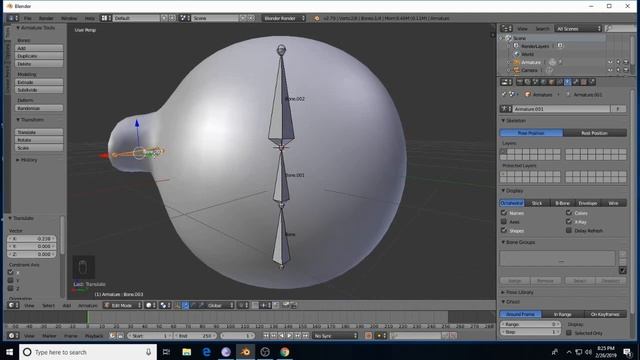Click the Rest Position button
This screenshot has width=640, height=360.
pyautogui.click(x=595, y=133)
